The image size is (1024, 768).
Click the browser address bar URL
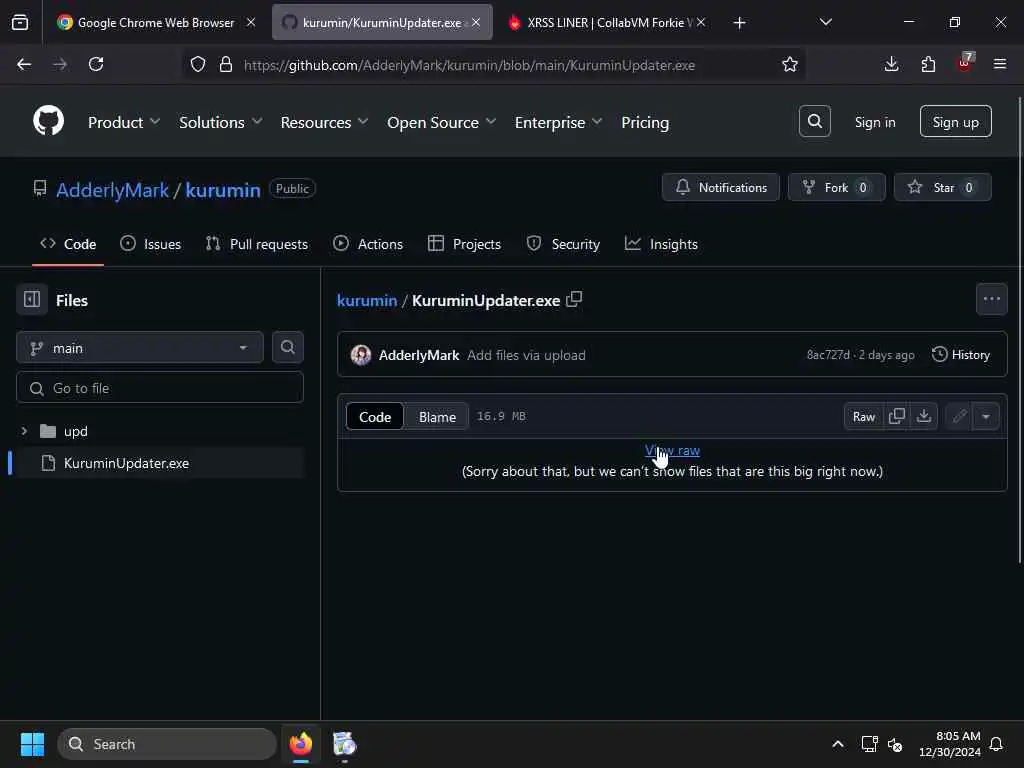[x=469, y=65]
